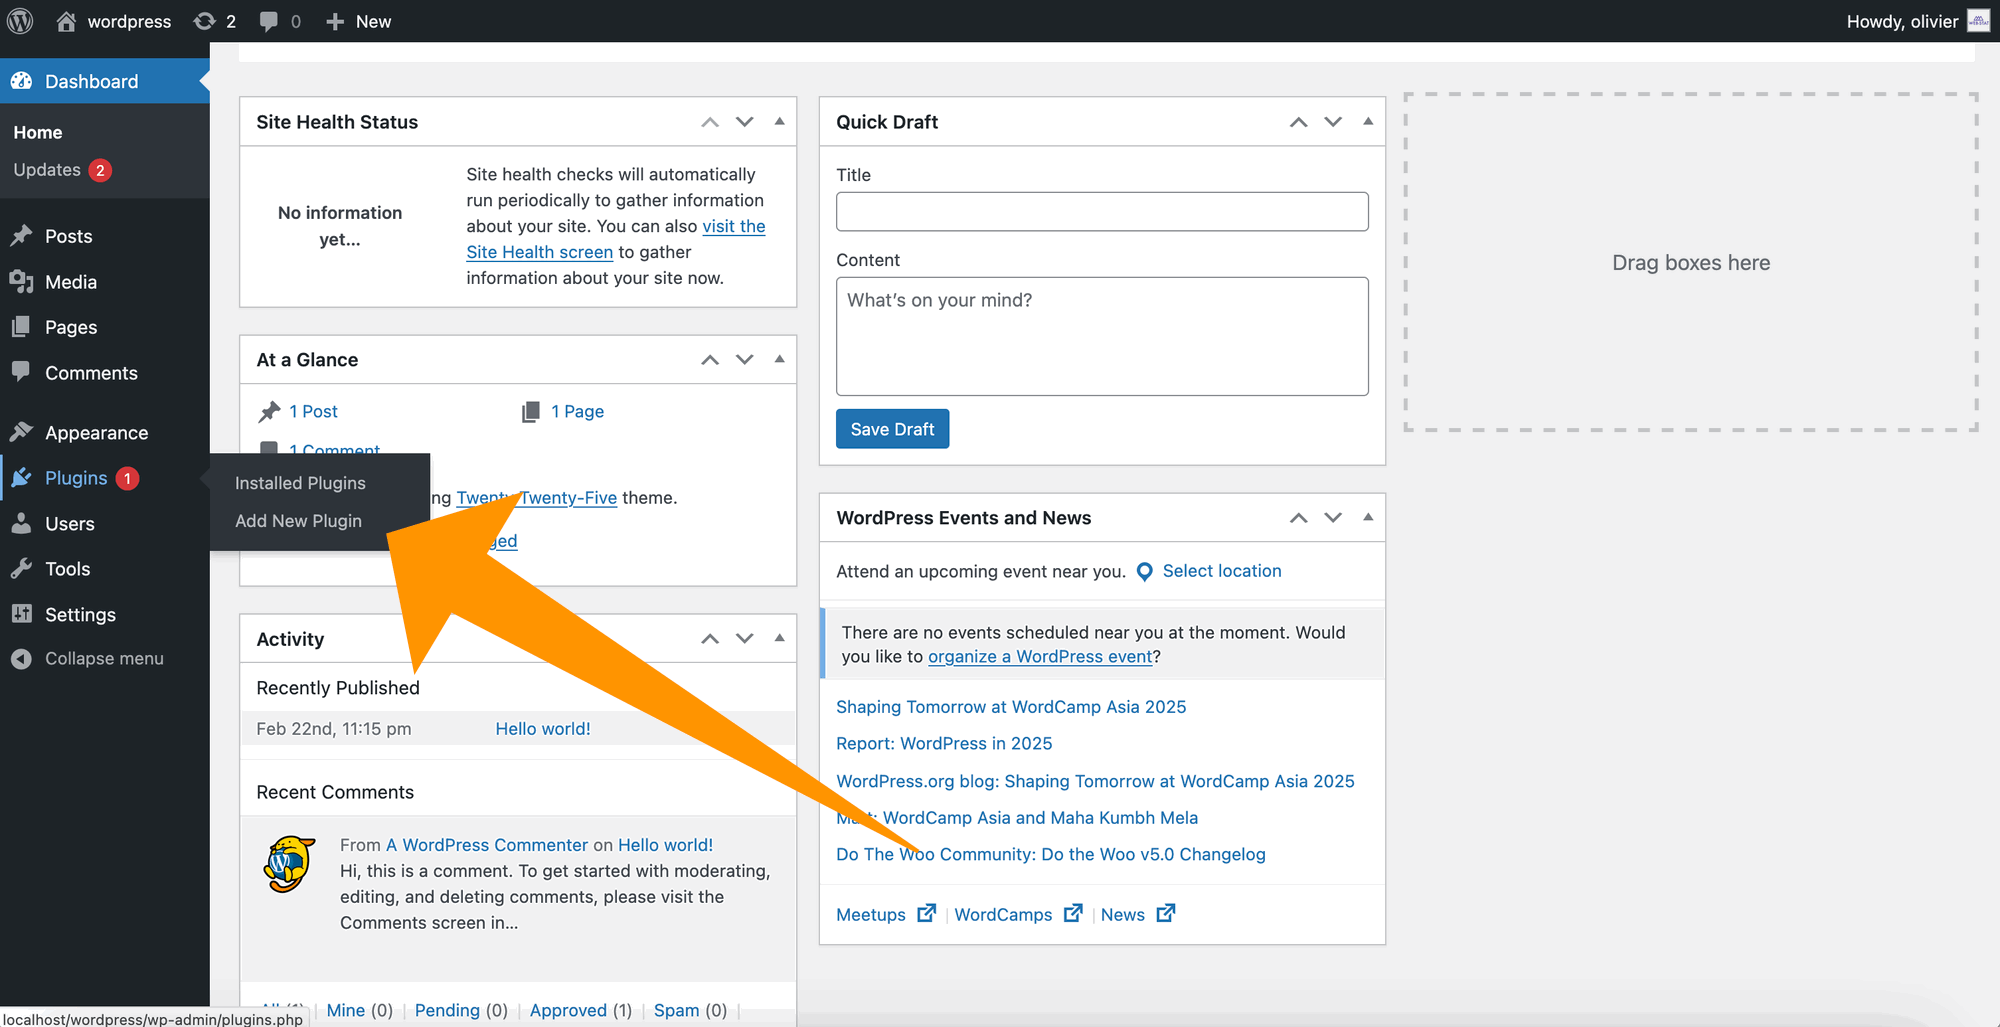Screen dimensions: 2000x1027
Task: Open organize a WordPress event link
Action: click(1040, 657)
